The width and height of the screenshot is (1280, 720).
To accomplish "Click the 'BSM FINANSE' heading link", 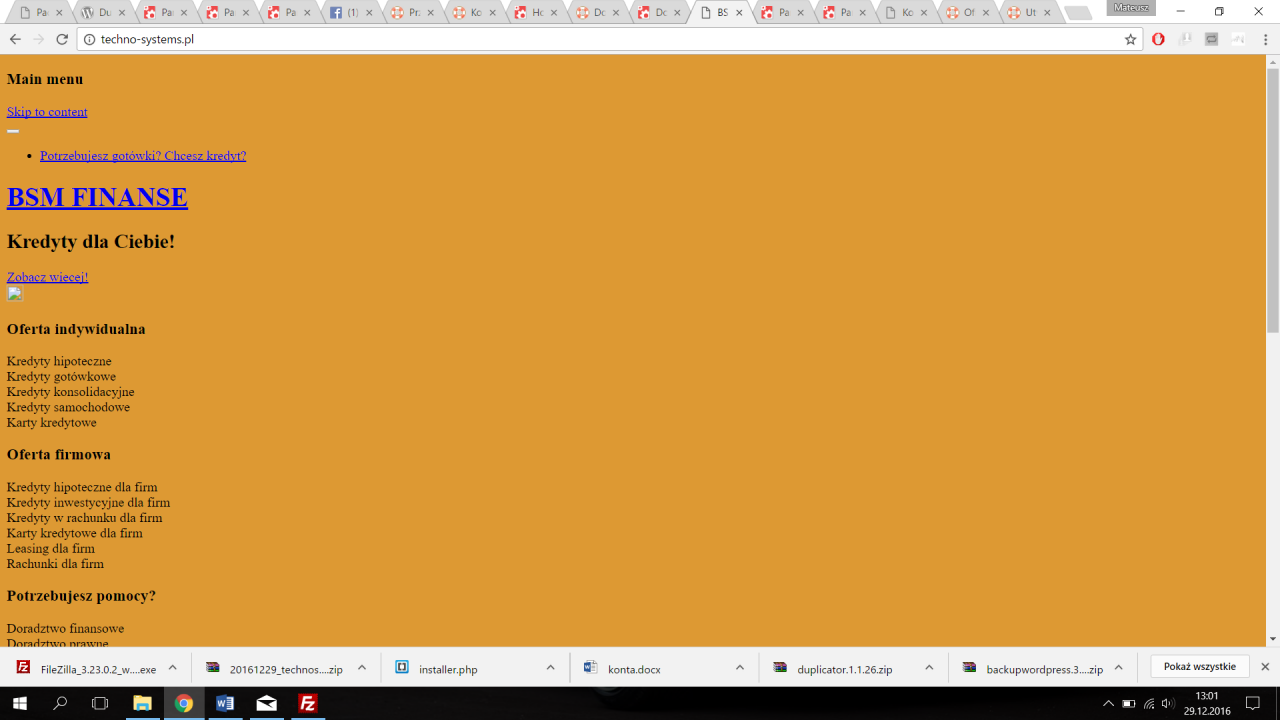I will (x=97, y=197).
